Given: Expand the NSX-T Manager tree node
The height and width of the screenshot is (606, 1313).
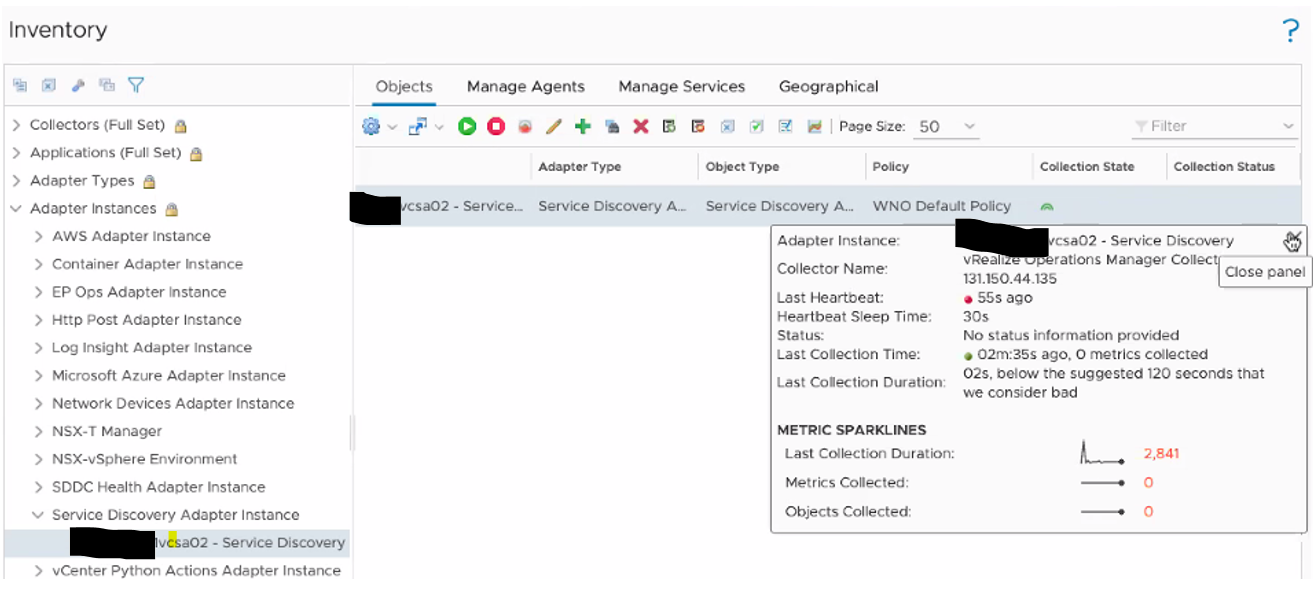Looking at the screenshot, I should (x=38, y=431).
